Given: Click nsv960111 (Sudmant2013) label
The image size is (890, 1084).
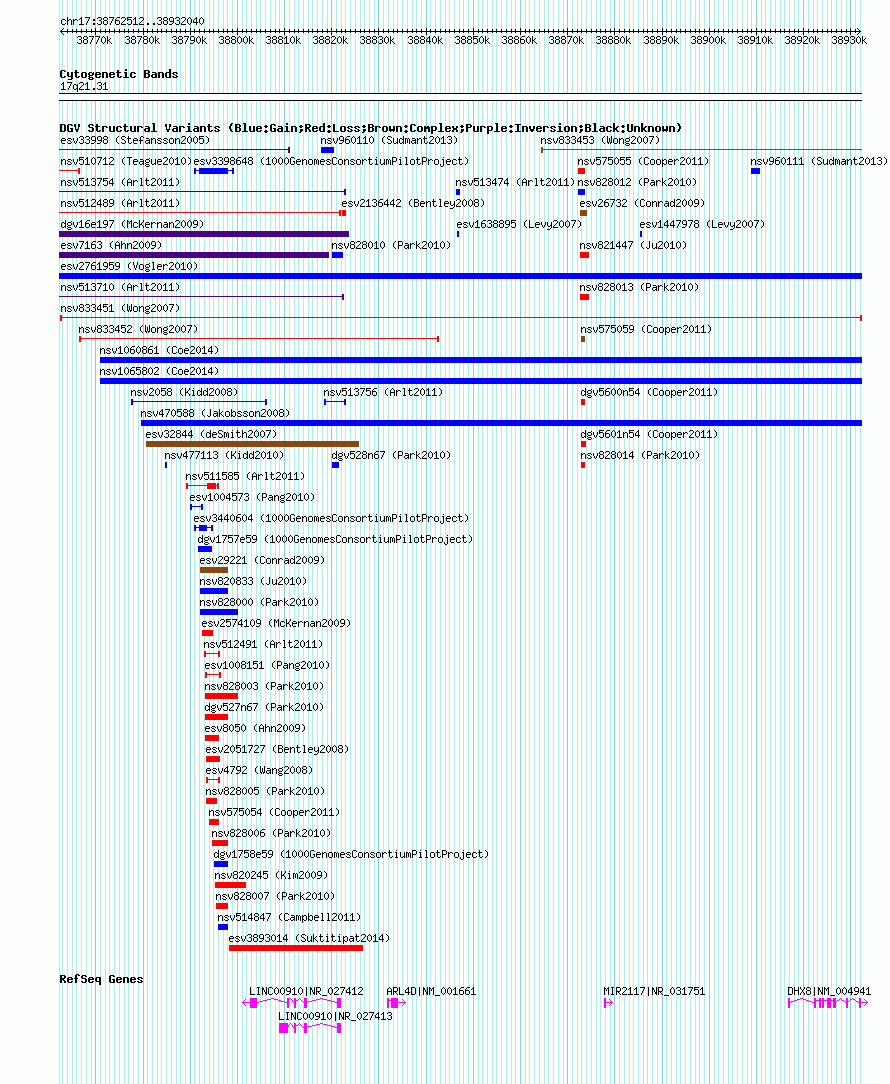Looking at the screenshot, I should tap(819, 161).
